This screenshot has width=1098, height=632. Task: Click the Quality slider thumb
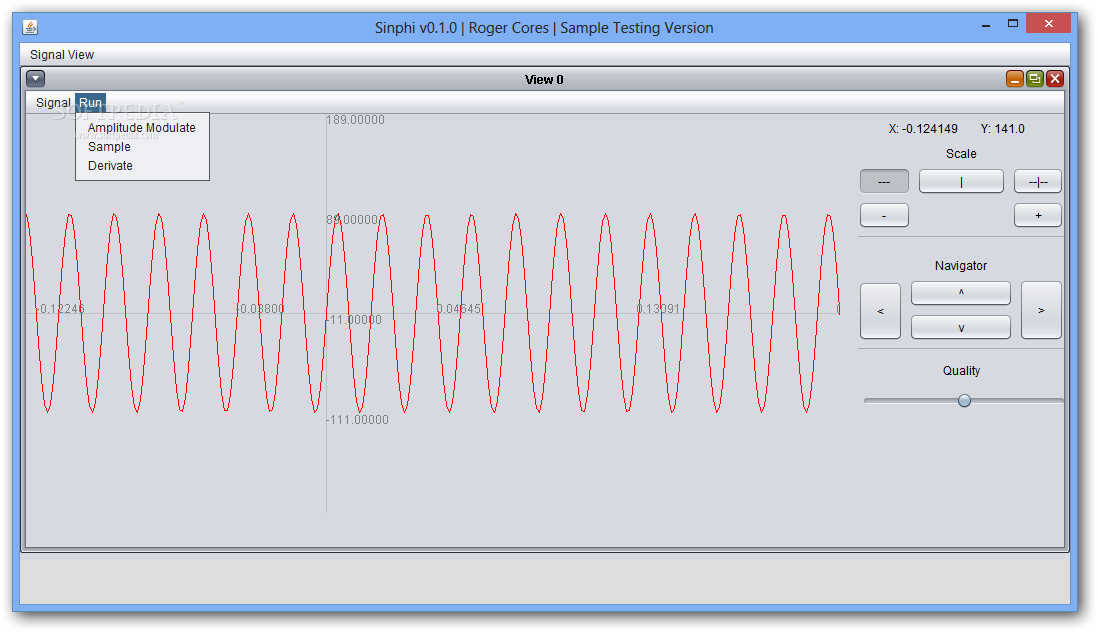pyautogui.click(x=964, y=400)
